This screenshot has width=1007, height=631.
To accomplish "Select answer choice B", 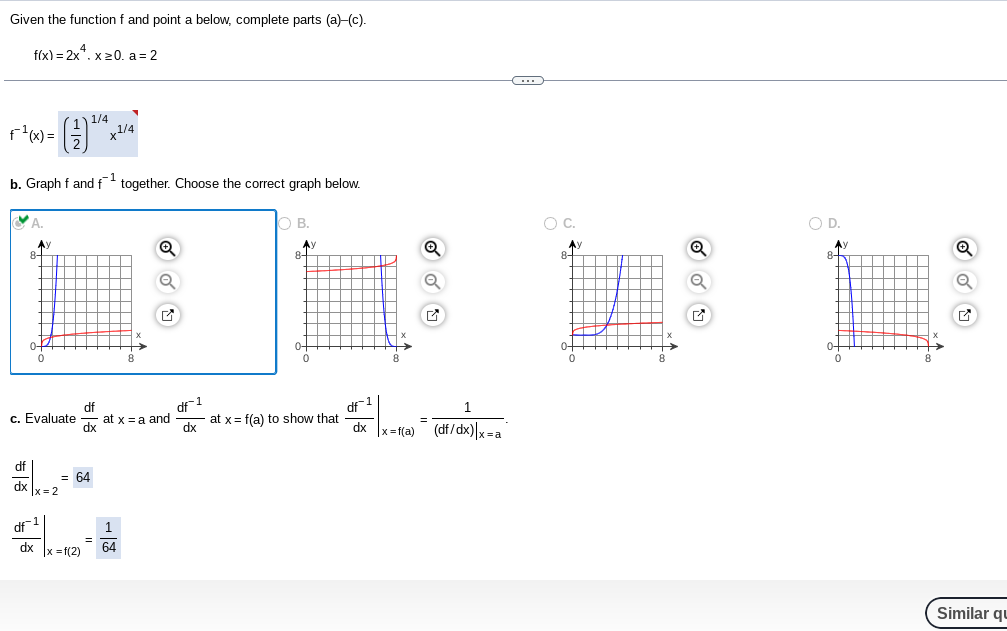I will point(284,223).
